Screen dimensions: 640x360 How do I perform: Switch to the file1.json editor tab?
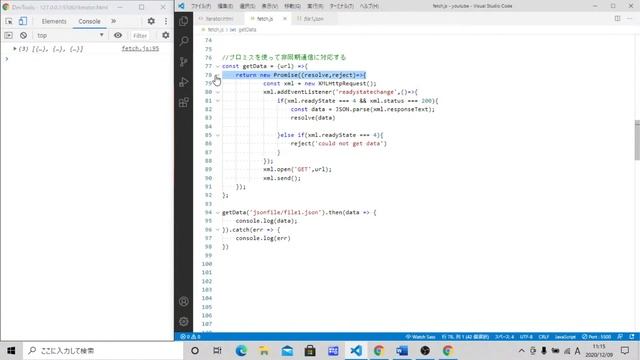313,19
